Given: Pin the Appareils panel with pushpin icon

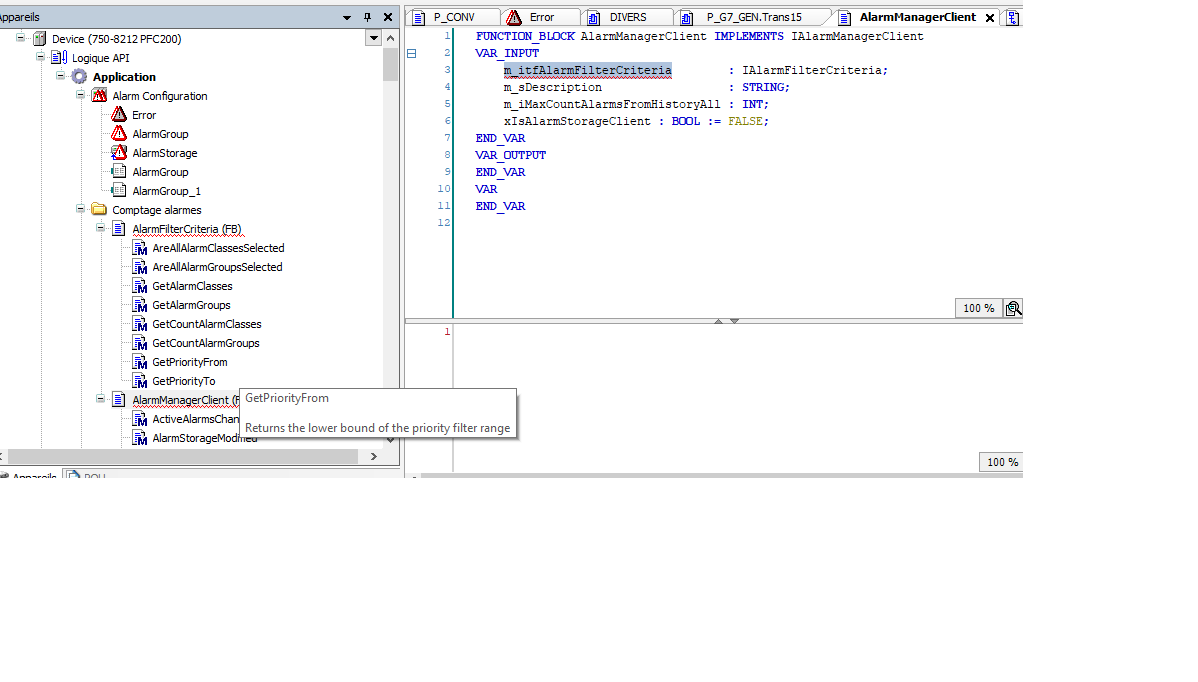Looking at the screenshot, I should coord(367,17).
